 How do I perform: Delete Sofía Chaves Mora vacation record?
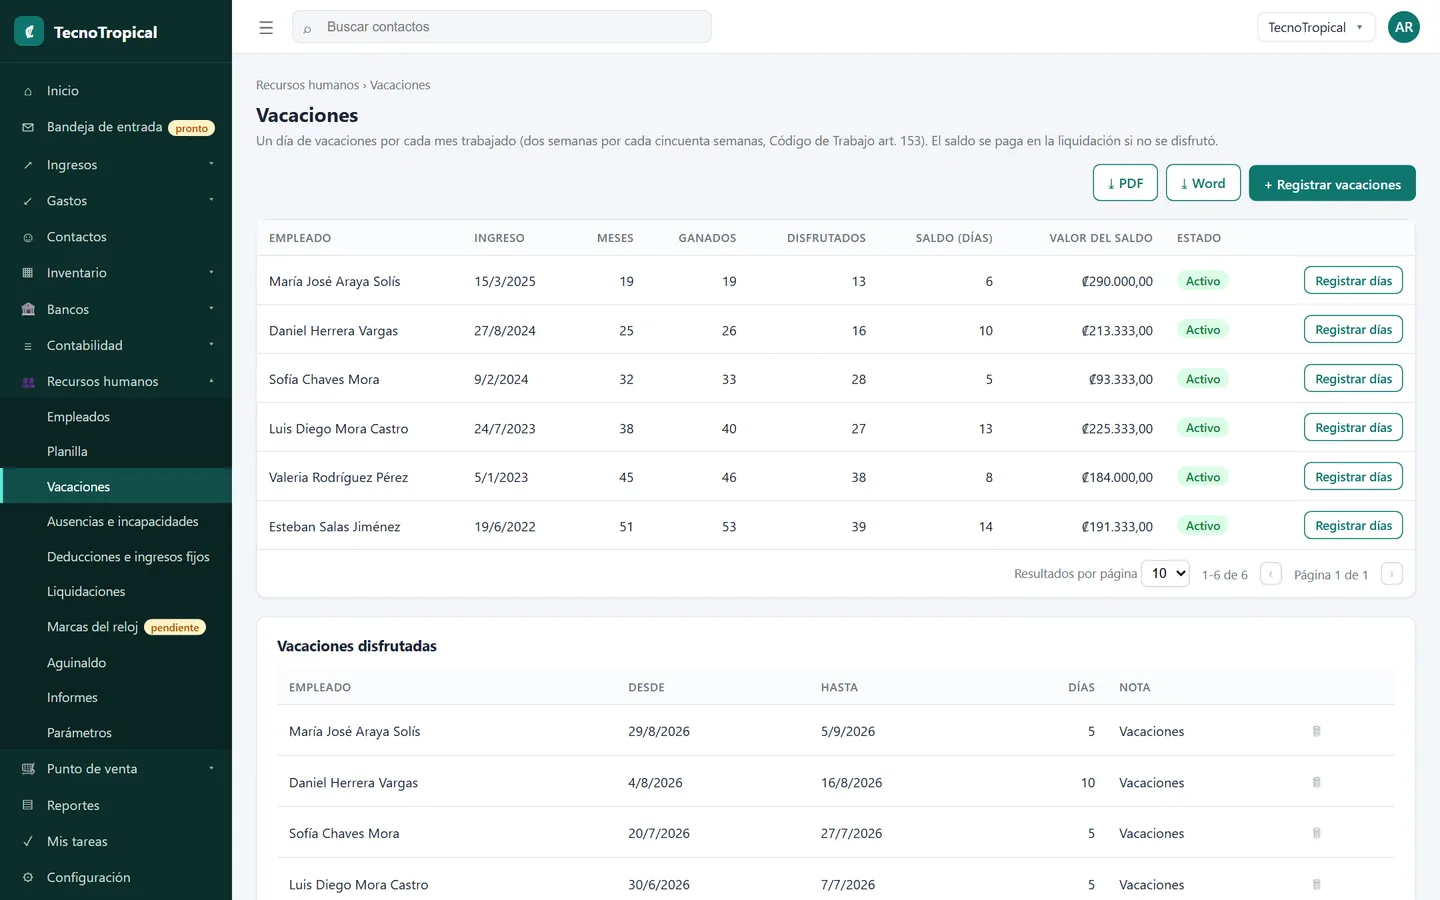coord(1316,833)
